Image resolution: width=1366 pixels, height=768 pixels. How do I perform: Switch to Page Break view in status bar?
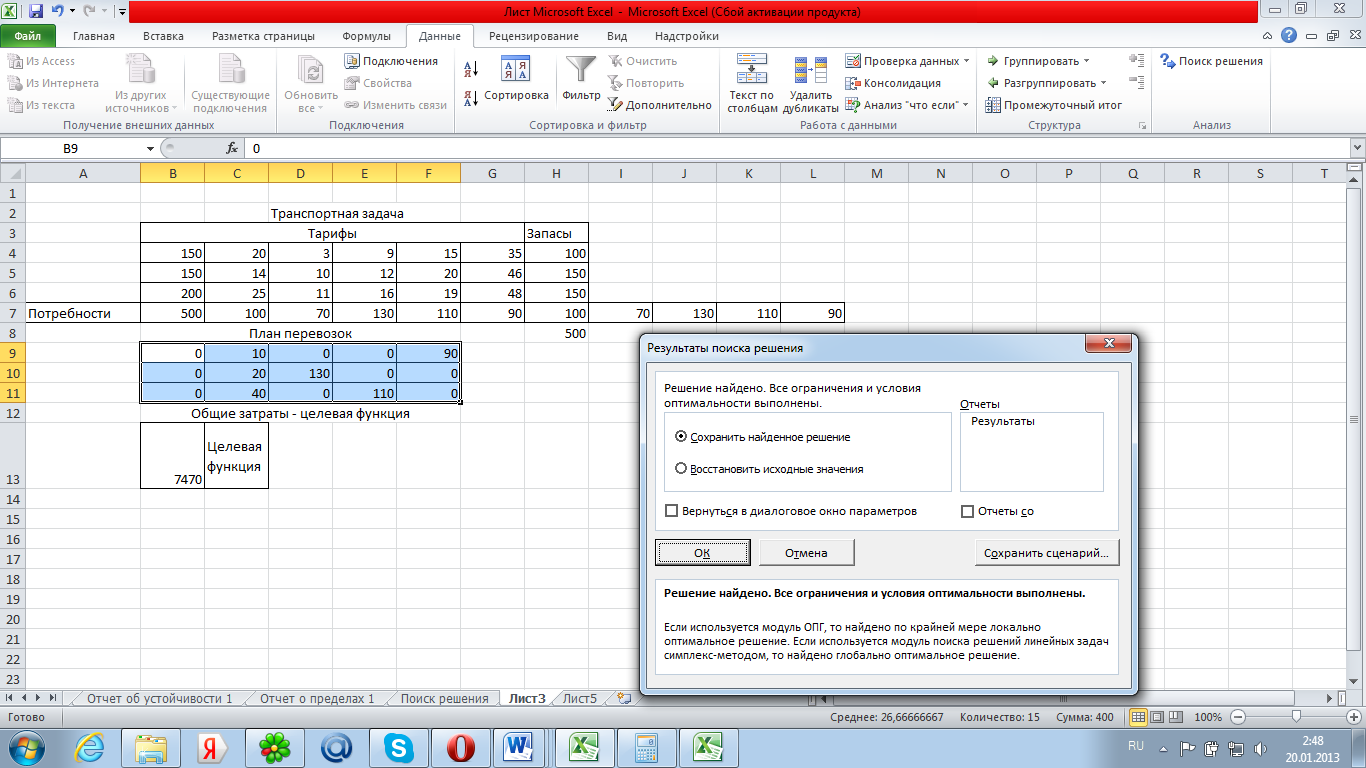[1174, 717]
